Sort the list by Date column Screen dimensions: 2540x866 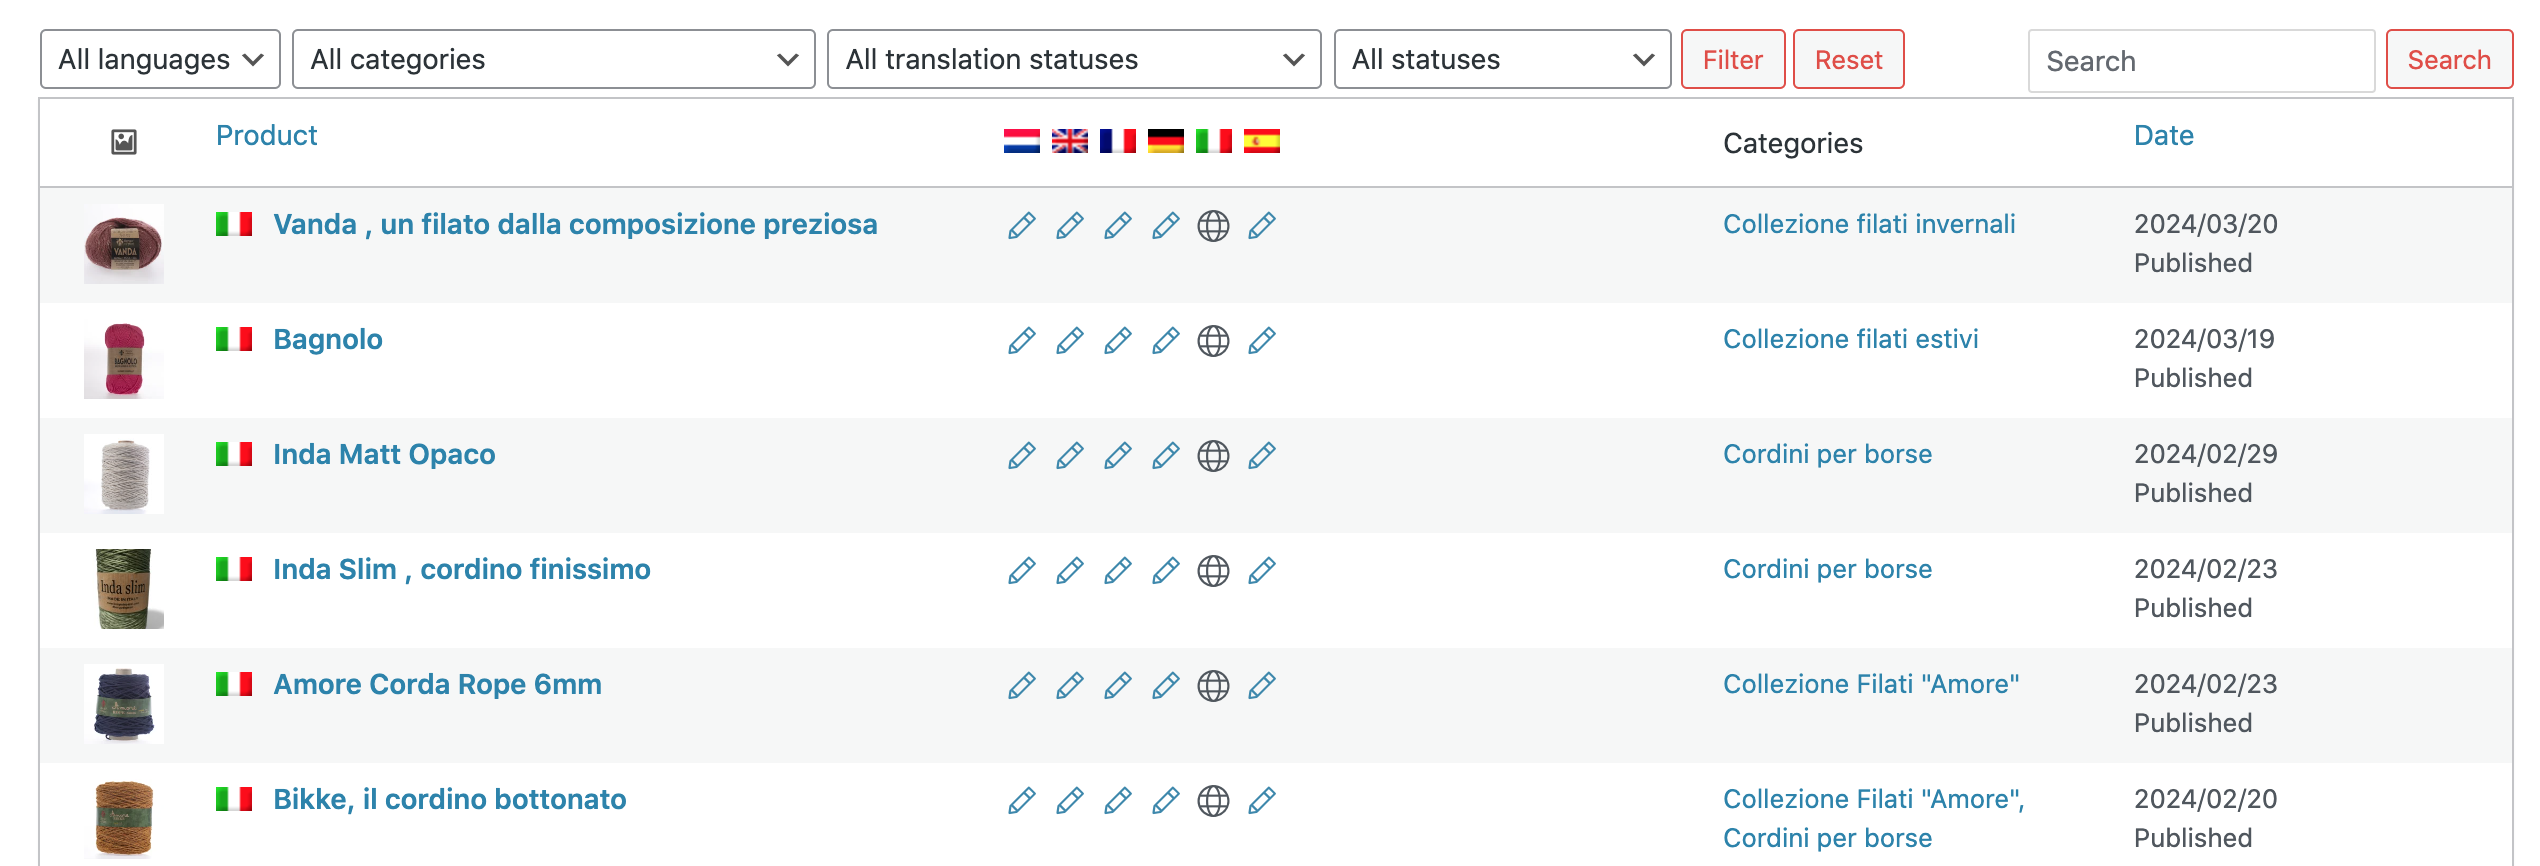pyautogui.click(x=2163, y=136)
